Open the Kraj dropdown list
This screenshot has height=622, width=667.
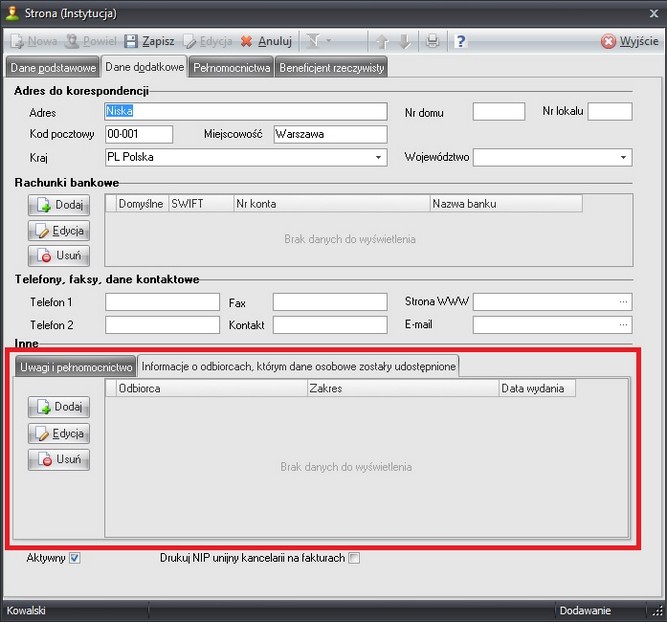tap(379, 158)
